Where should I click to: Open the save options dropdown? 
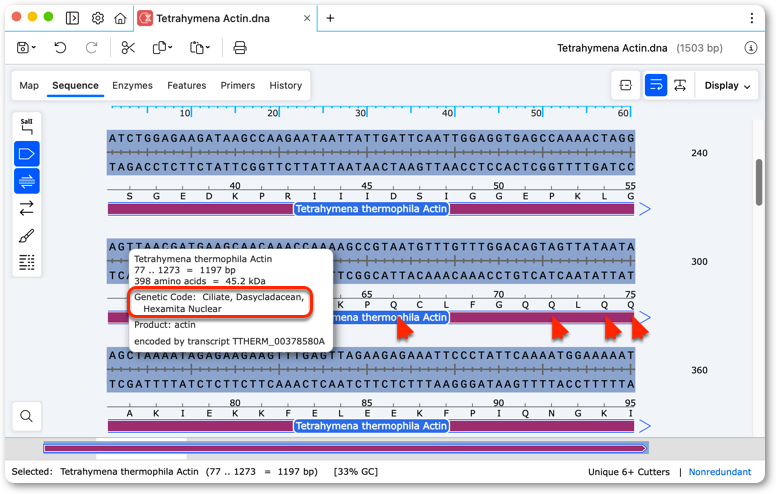point(26,48)
